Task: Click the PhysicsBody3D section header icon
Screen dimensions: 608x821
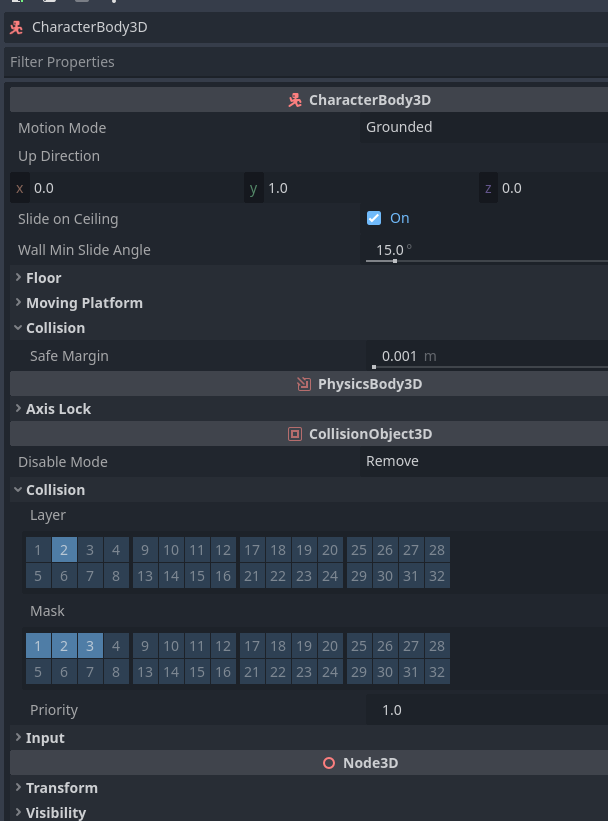Action: [304, 384]
